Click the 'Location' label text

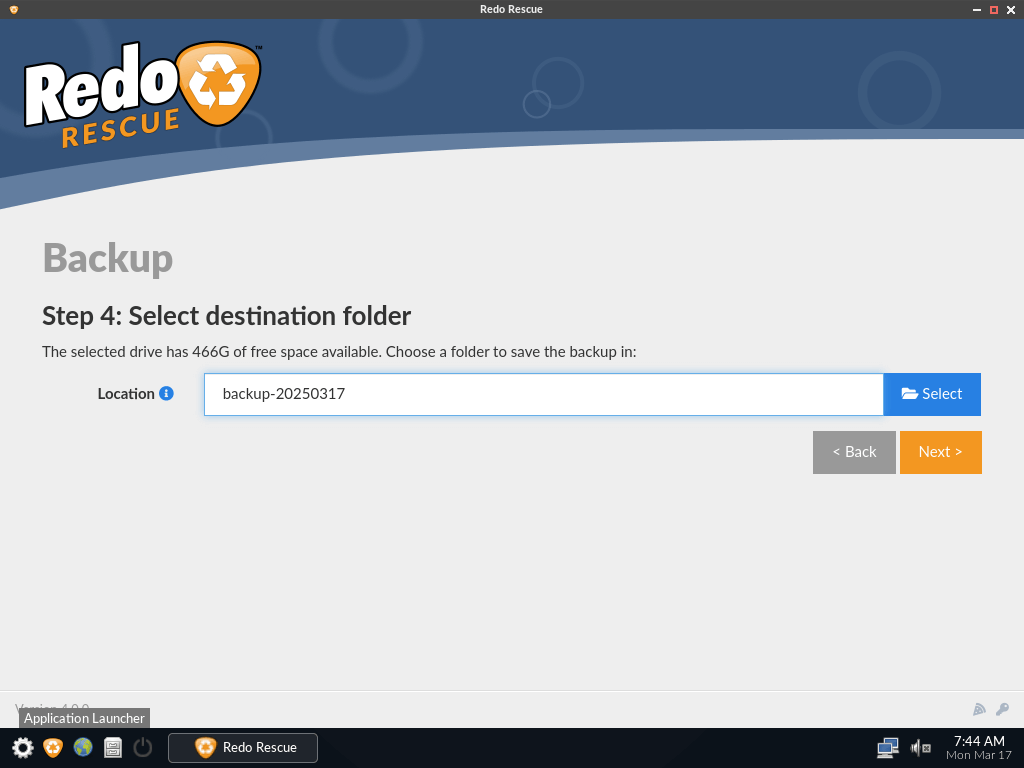[126, 394]
